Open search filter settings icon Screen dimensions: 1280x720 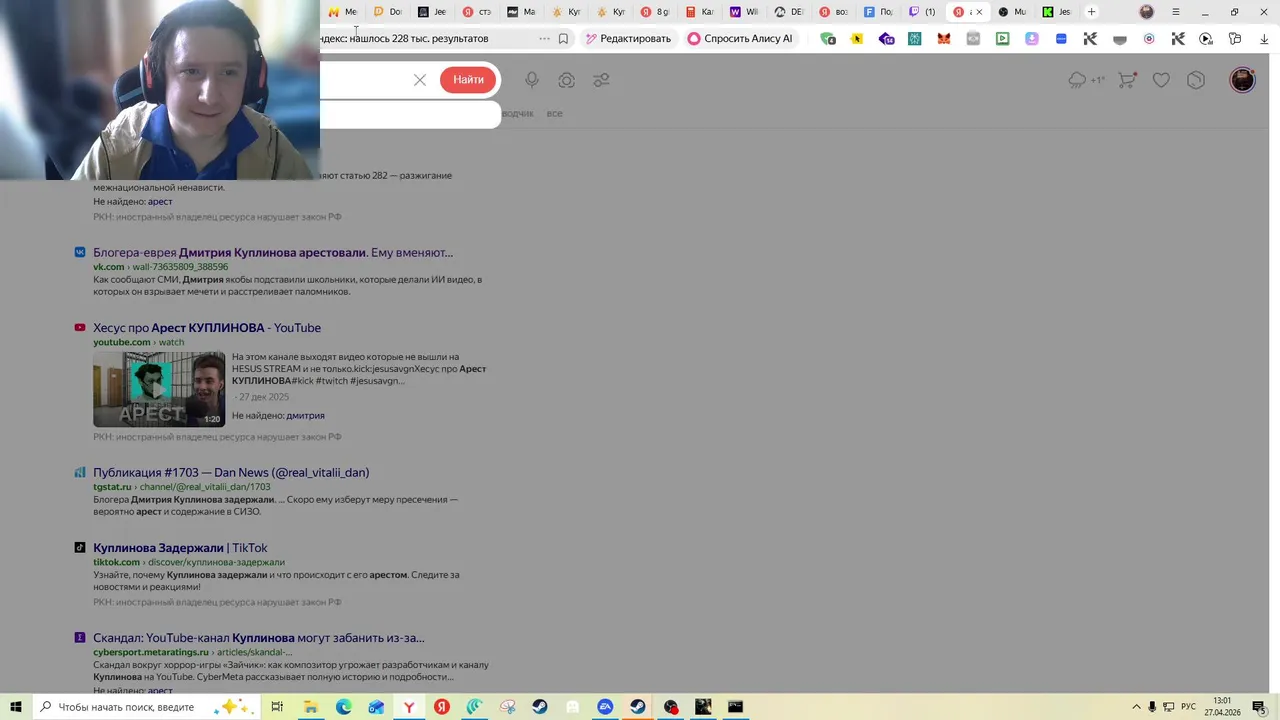coord(601,80)
